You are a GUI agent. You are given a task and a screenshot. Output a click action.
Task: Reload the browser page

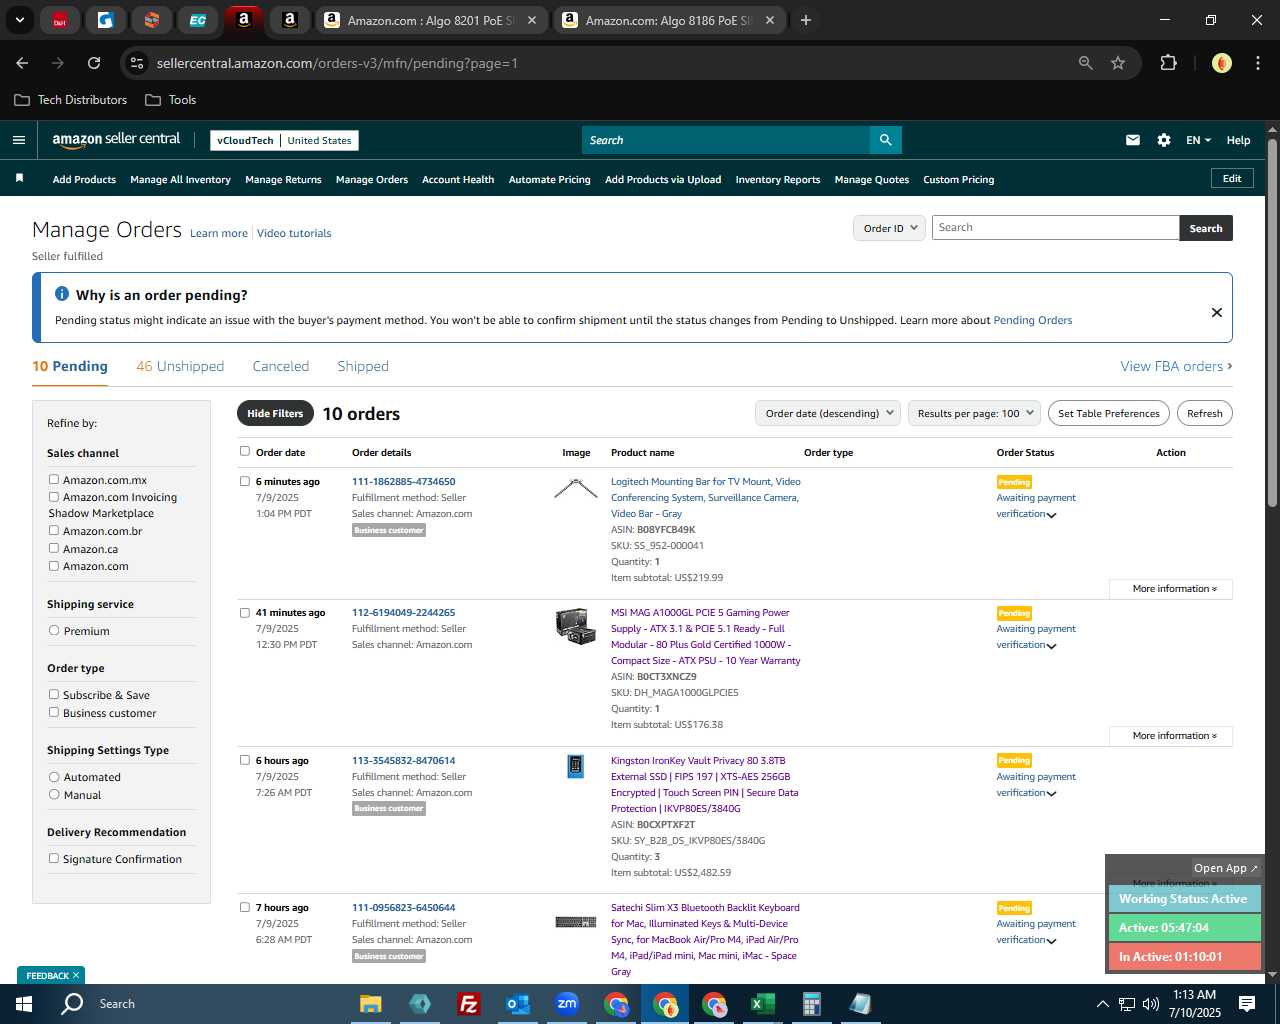pos(94,63)
